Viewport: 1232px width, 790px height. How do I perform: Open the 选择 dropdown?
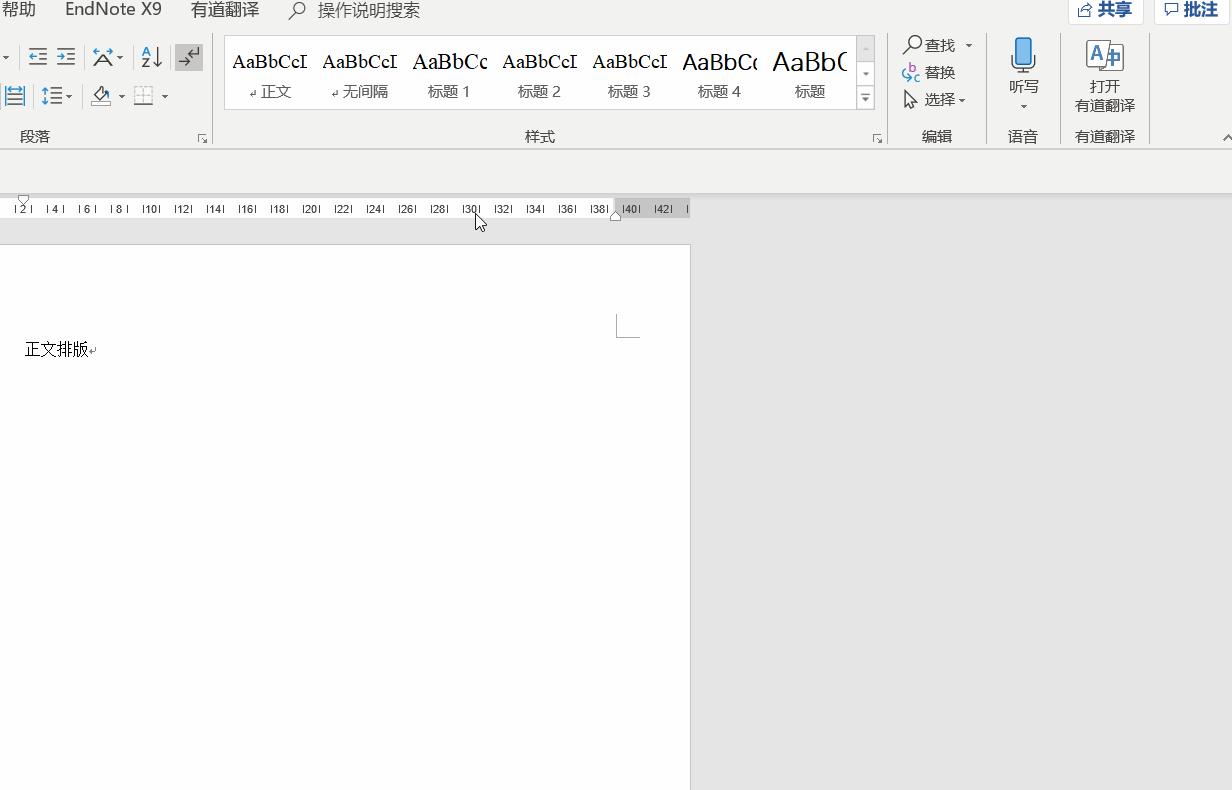point(934,99)
